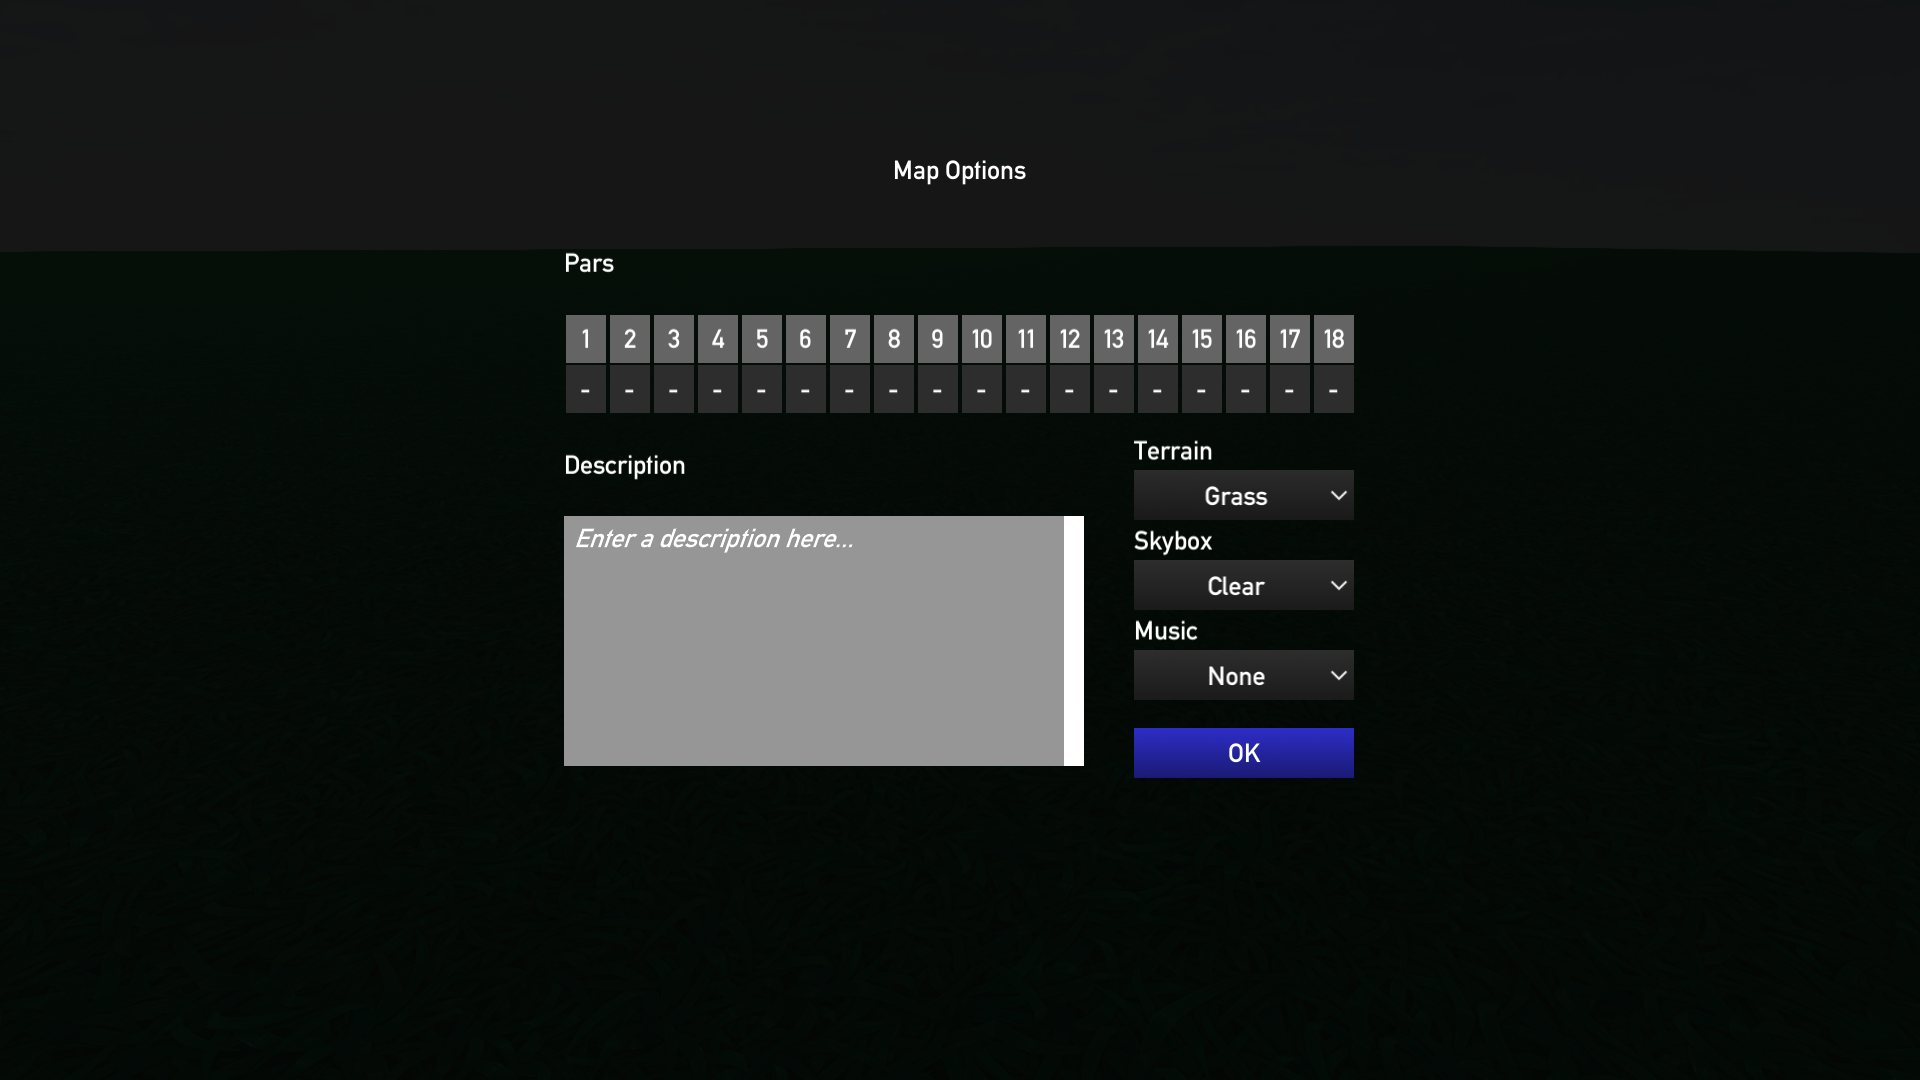Set the par value under hole 1

click(586, 389)
